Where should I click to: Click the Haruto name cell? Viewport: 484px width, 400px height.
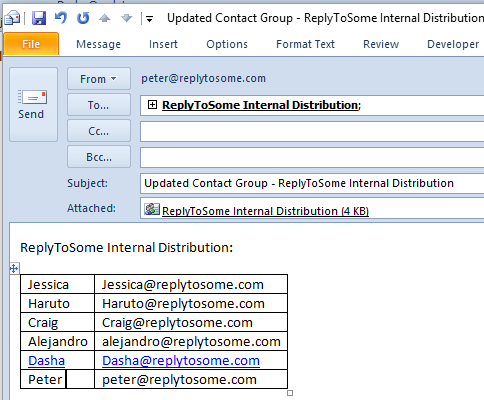coord(57,303)
